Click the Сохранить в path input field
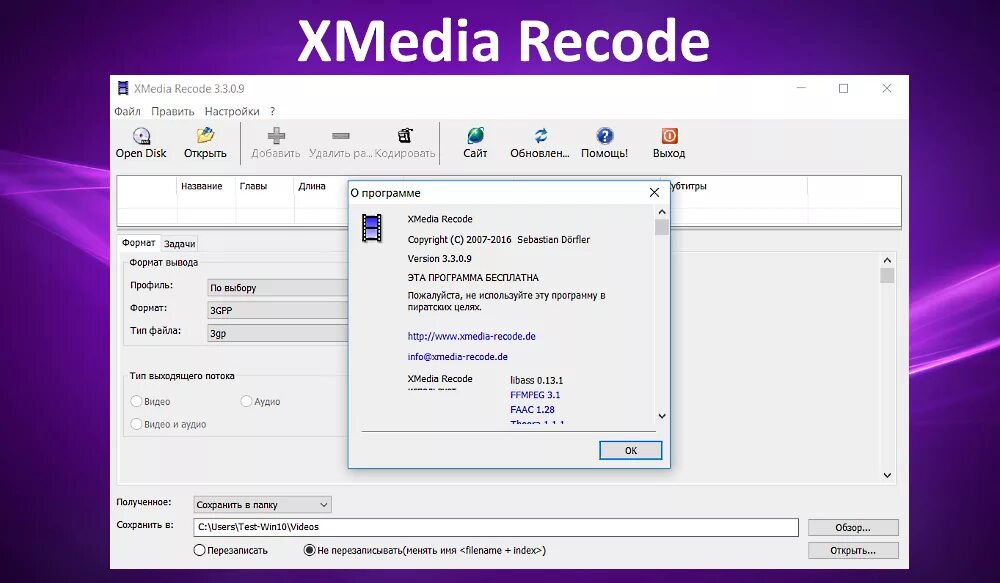The height and width of the screenshot is (583, 1000). (496, 527)
